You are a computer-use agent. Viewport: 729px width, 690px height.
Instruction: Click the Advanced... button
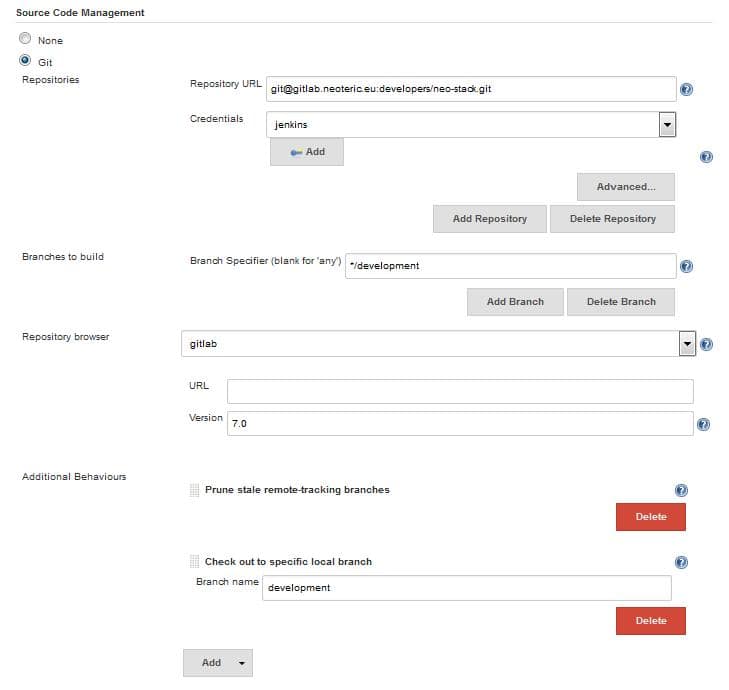click(x=625, y=187)
